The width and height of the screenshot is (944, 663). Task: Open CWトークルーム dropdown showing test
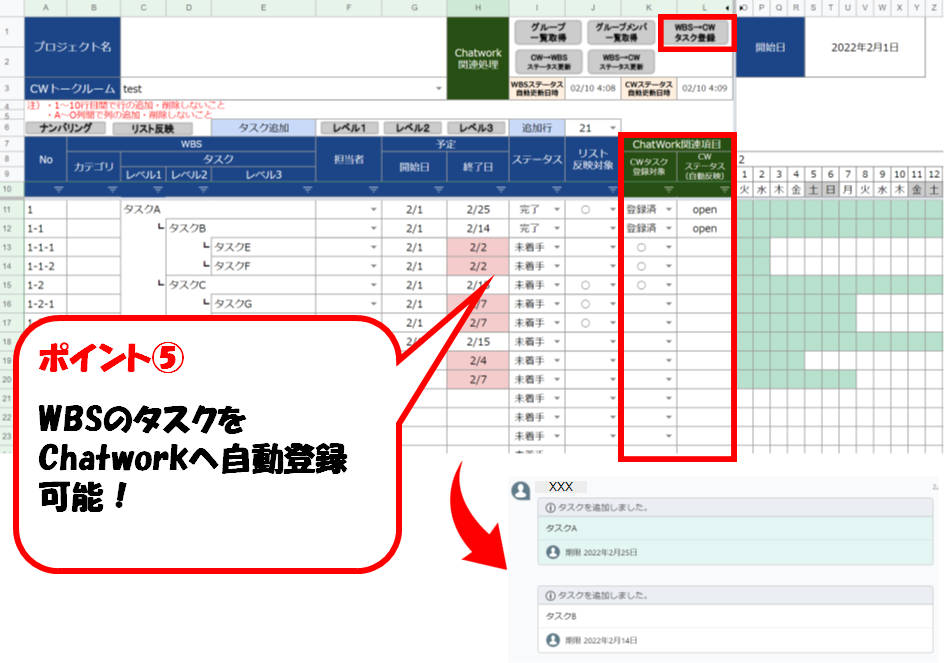tap(439, 89)
